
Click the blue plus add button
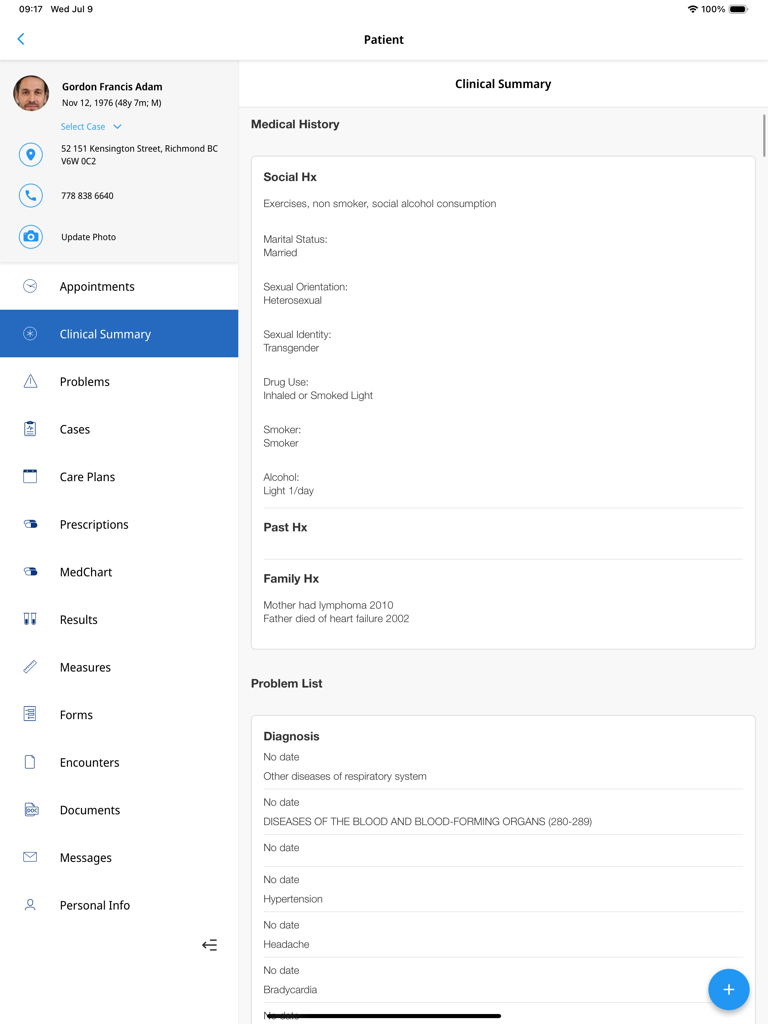point(728,989)
